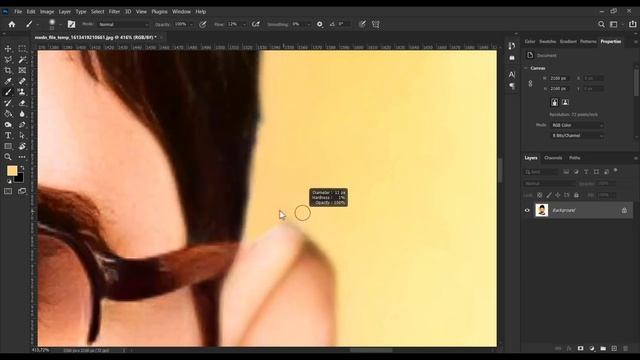Enable airbrush-style build-up effects

point(256,24)
